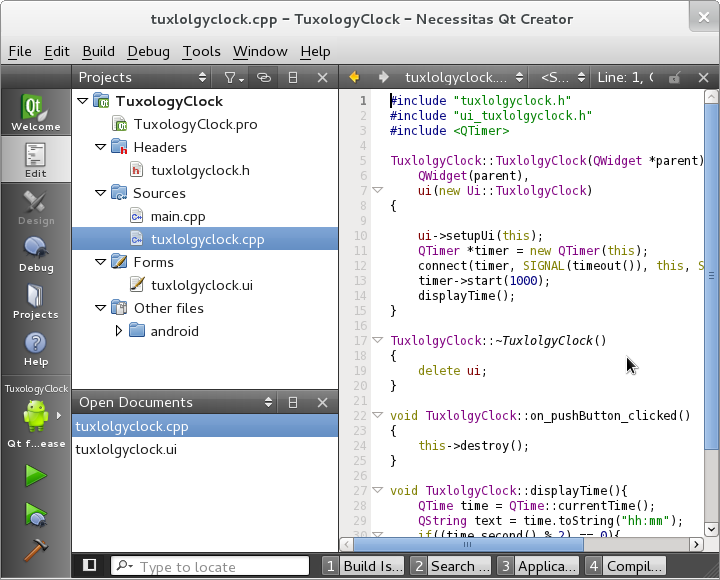Open the Debug menu
This screenshot has width=720, height=580.
point(148,51)
